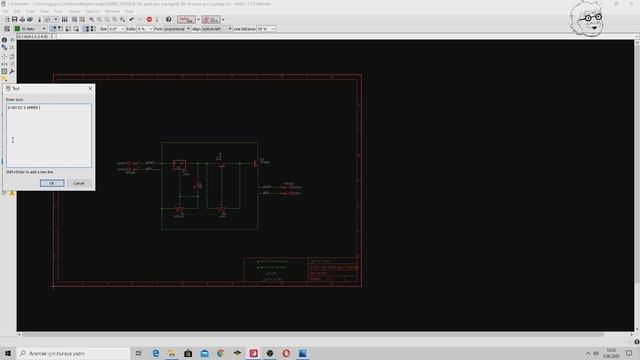This screenshot has height=360, width=640.
Task: Toggle mirror off option in parameter toolbar
Action: pos(86,29)
